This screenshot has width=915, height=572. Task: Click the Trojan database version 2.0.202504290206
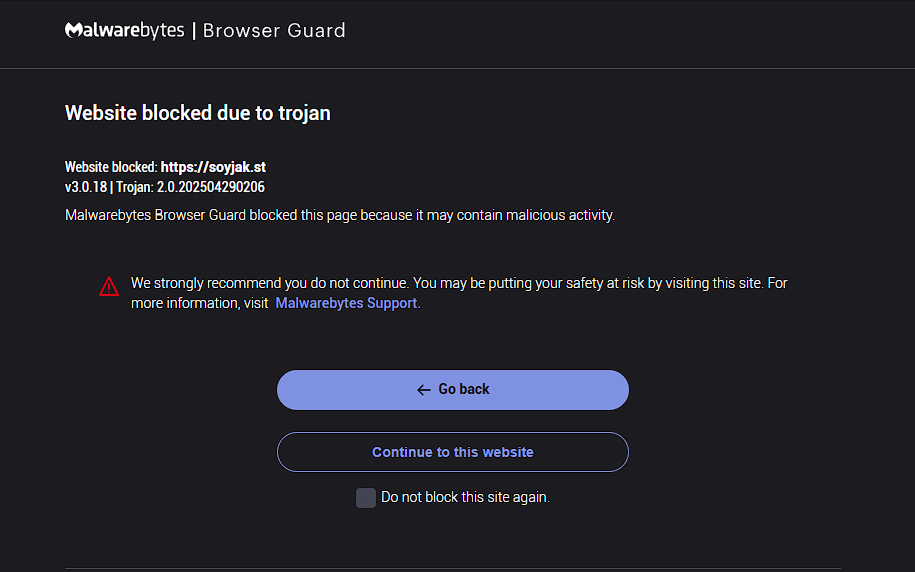[211, 187]
